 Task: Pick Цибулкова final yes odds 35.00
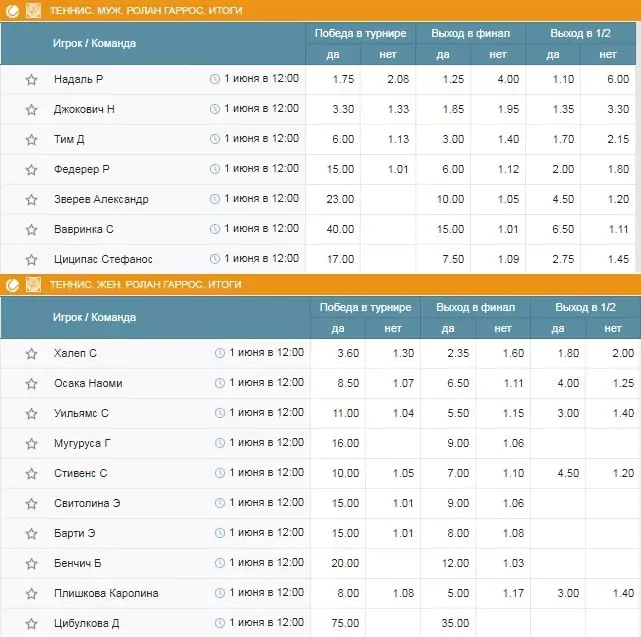[x=455, y=623]
